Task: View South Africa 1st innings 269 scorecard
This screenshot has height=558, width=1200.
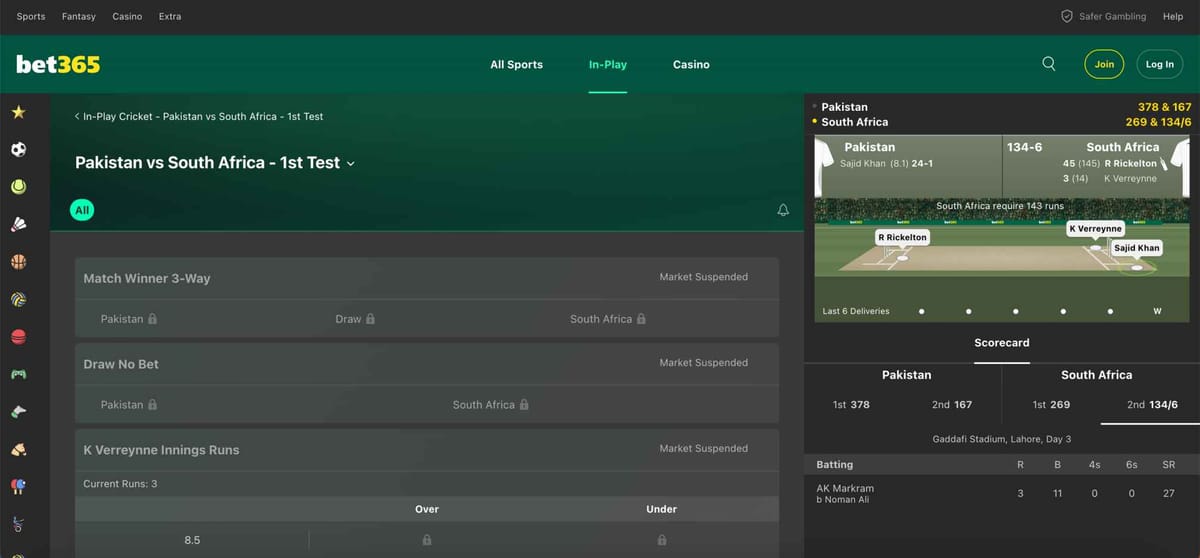Action: tap(1051, 405)
